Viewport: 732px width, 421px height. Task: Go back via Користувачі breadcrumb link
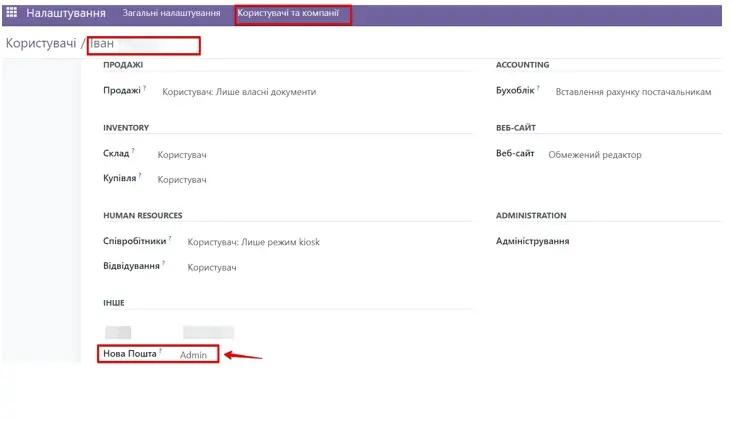click(40, 44)
